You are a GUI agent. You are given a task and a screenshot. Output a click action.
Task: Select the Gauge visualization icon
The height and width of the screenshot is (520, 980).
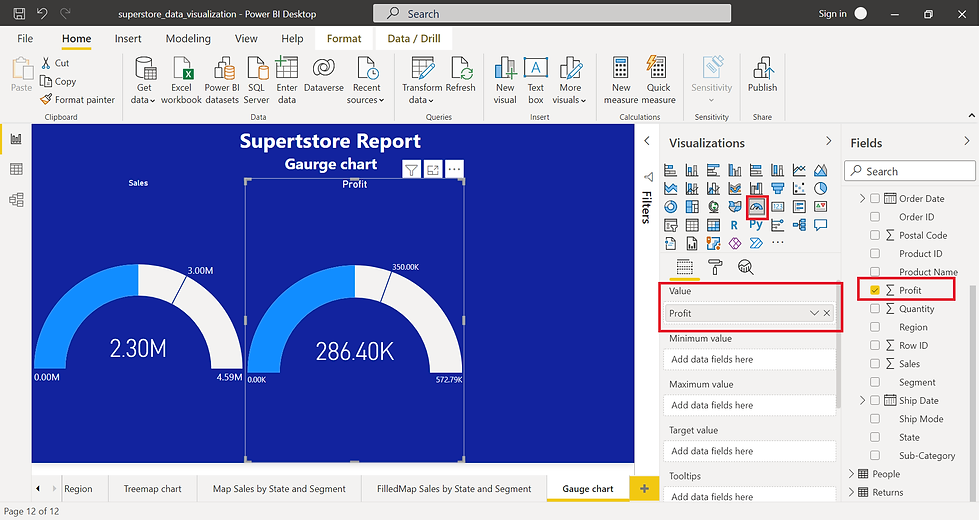click(x=756, y=207)
